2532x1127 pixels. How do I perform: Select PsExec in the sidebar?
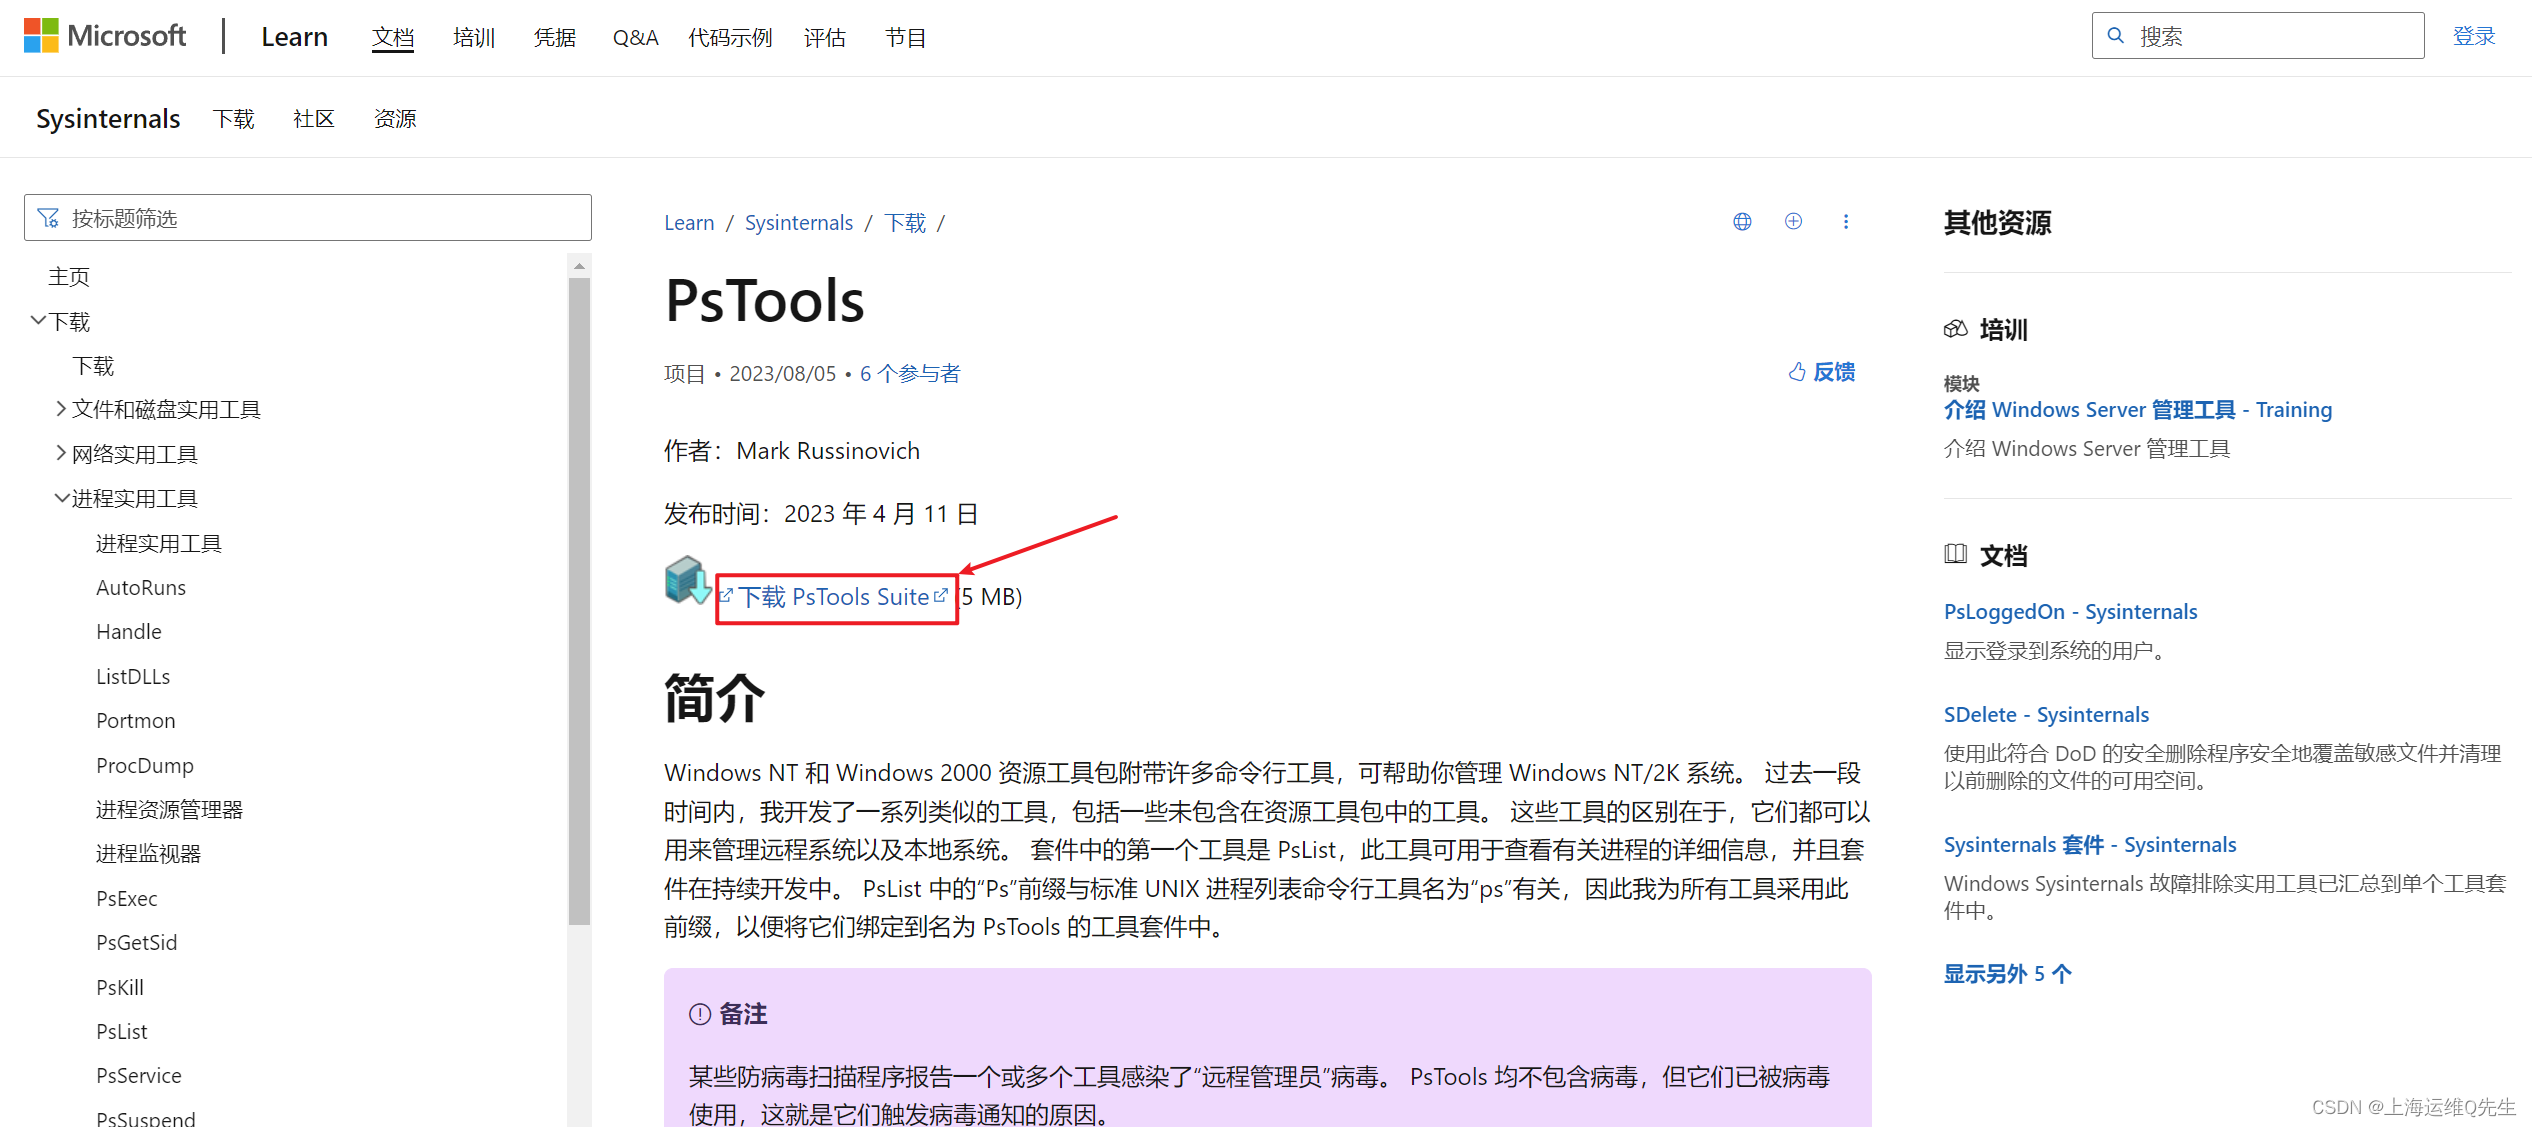127,898
